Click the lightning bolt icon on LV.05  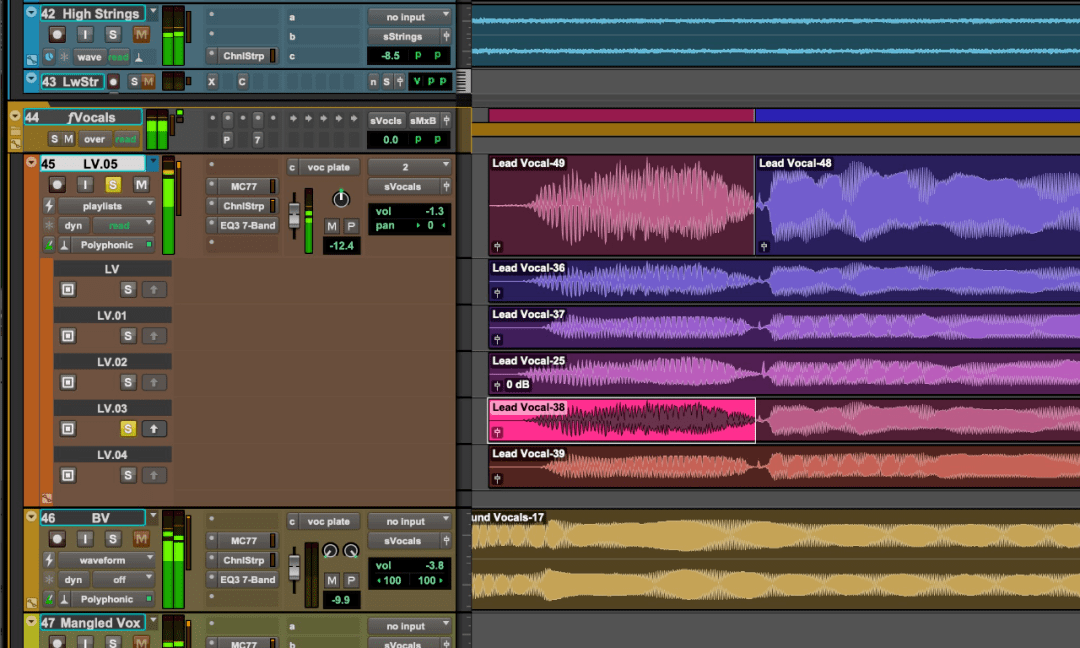(48, 205)
